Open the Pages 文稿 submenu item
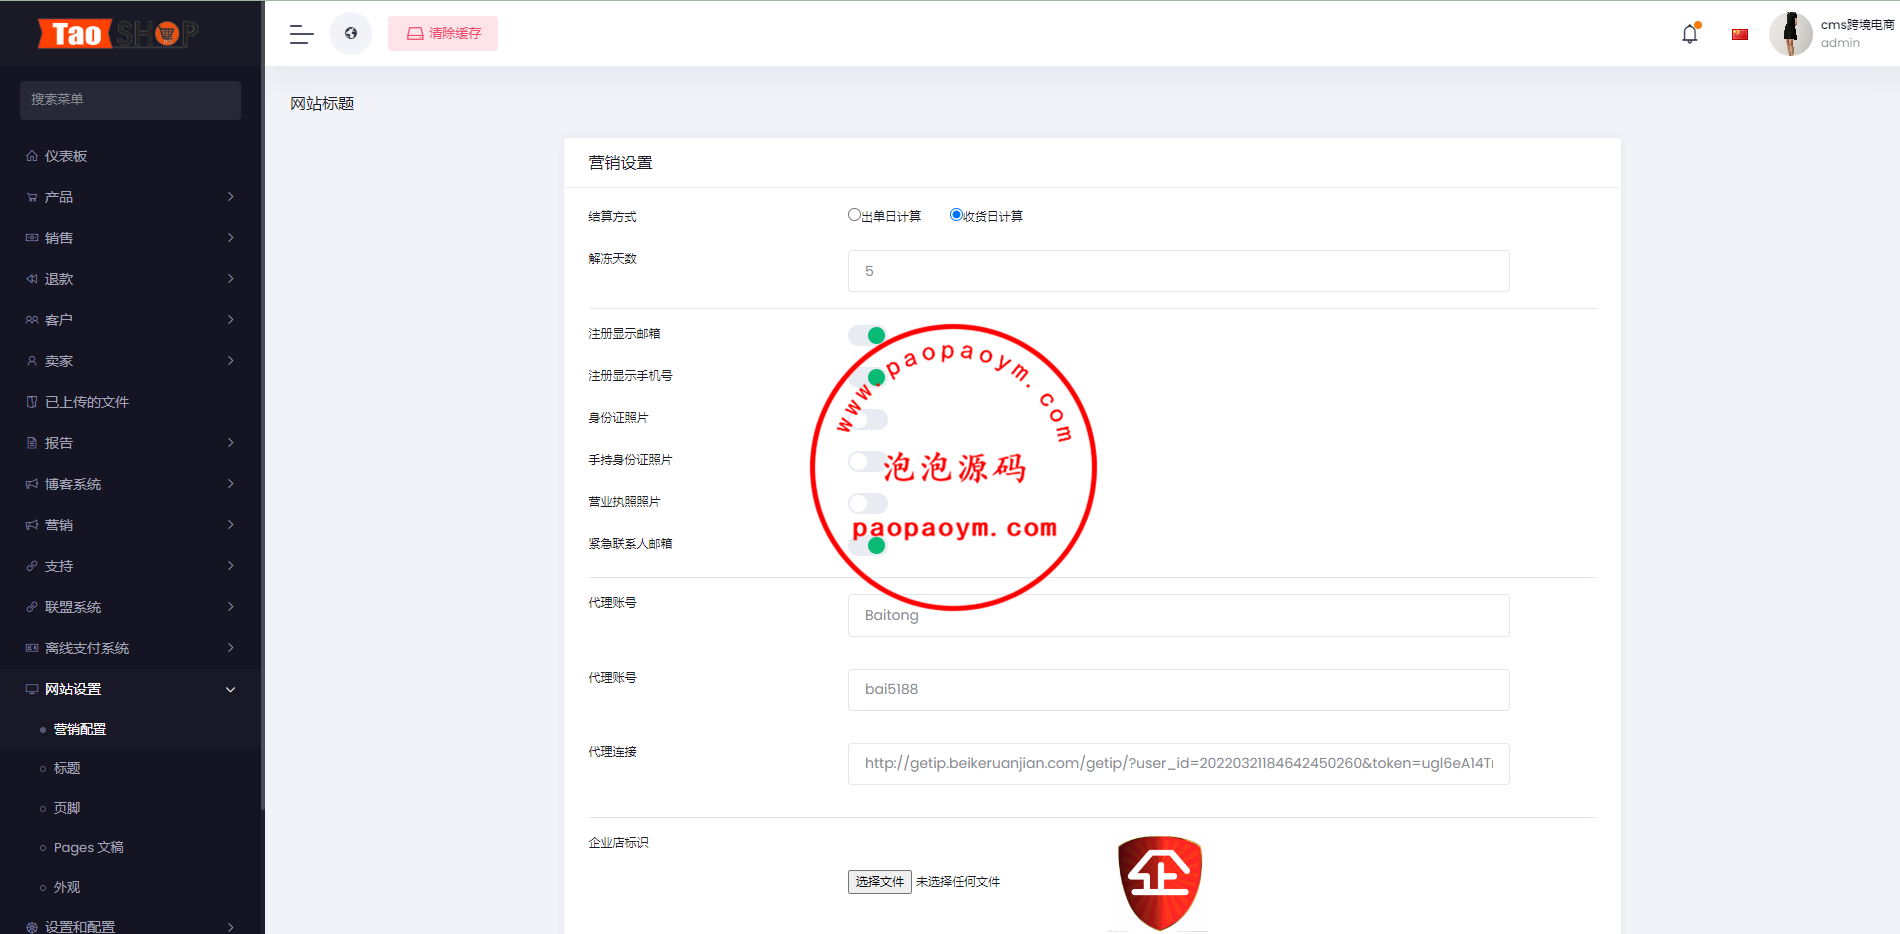Screen dimensions: 1900x934 [x=88, y=847]
